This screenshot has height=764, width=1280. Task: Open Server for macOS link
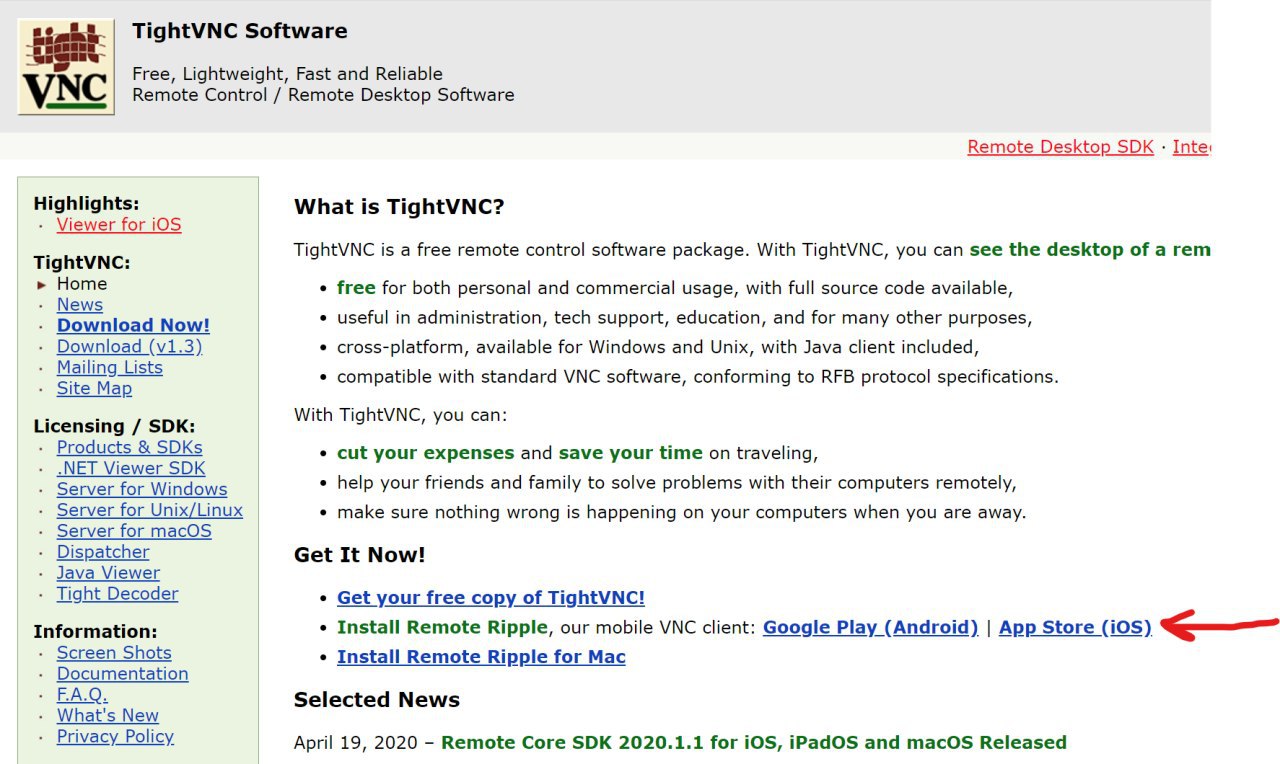pyautogui.click(x=134, y=532)
